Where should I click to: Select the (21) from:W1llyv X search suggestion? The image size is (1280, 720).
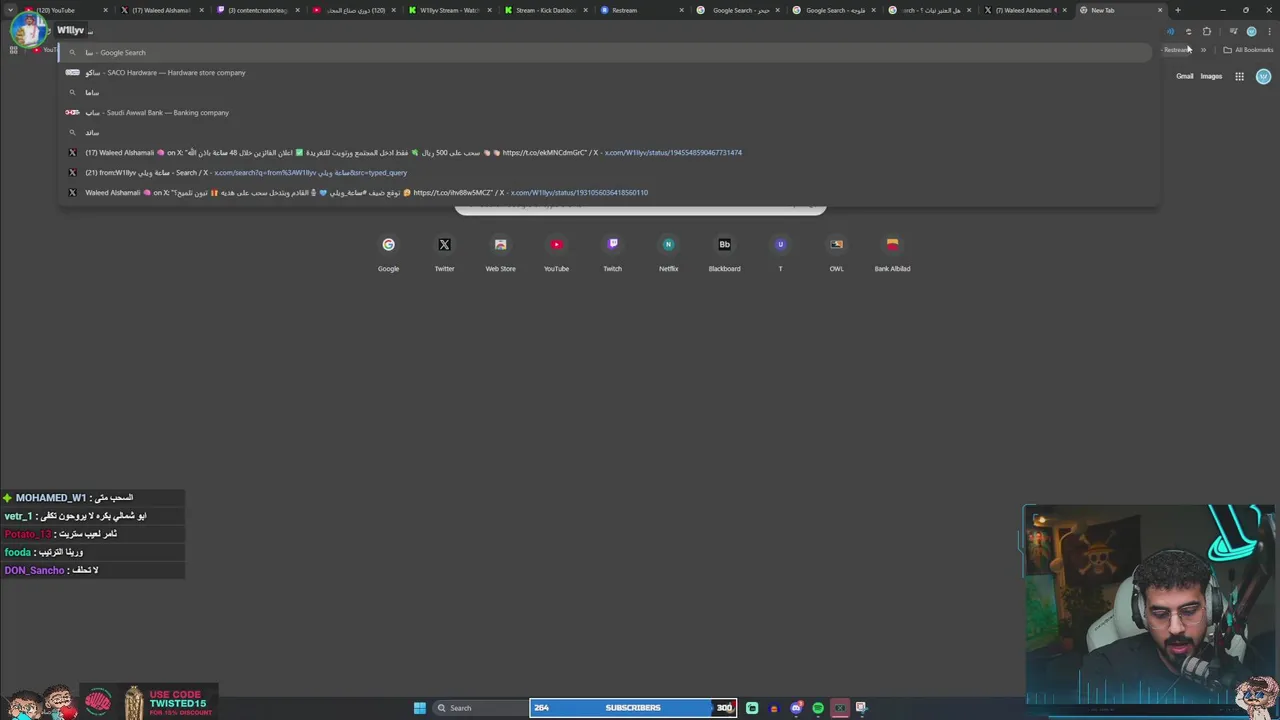(x=608, y=172)
